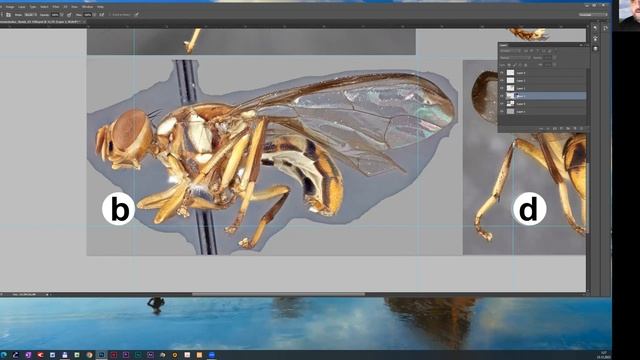Image resolution: width=640 pixels, height=360 pixels.
Task: Create a new group folder icon
Action: tap(568, 129)
